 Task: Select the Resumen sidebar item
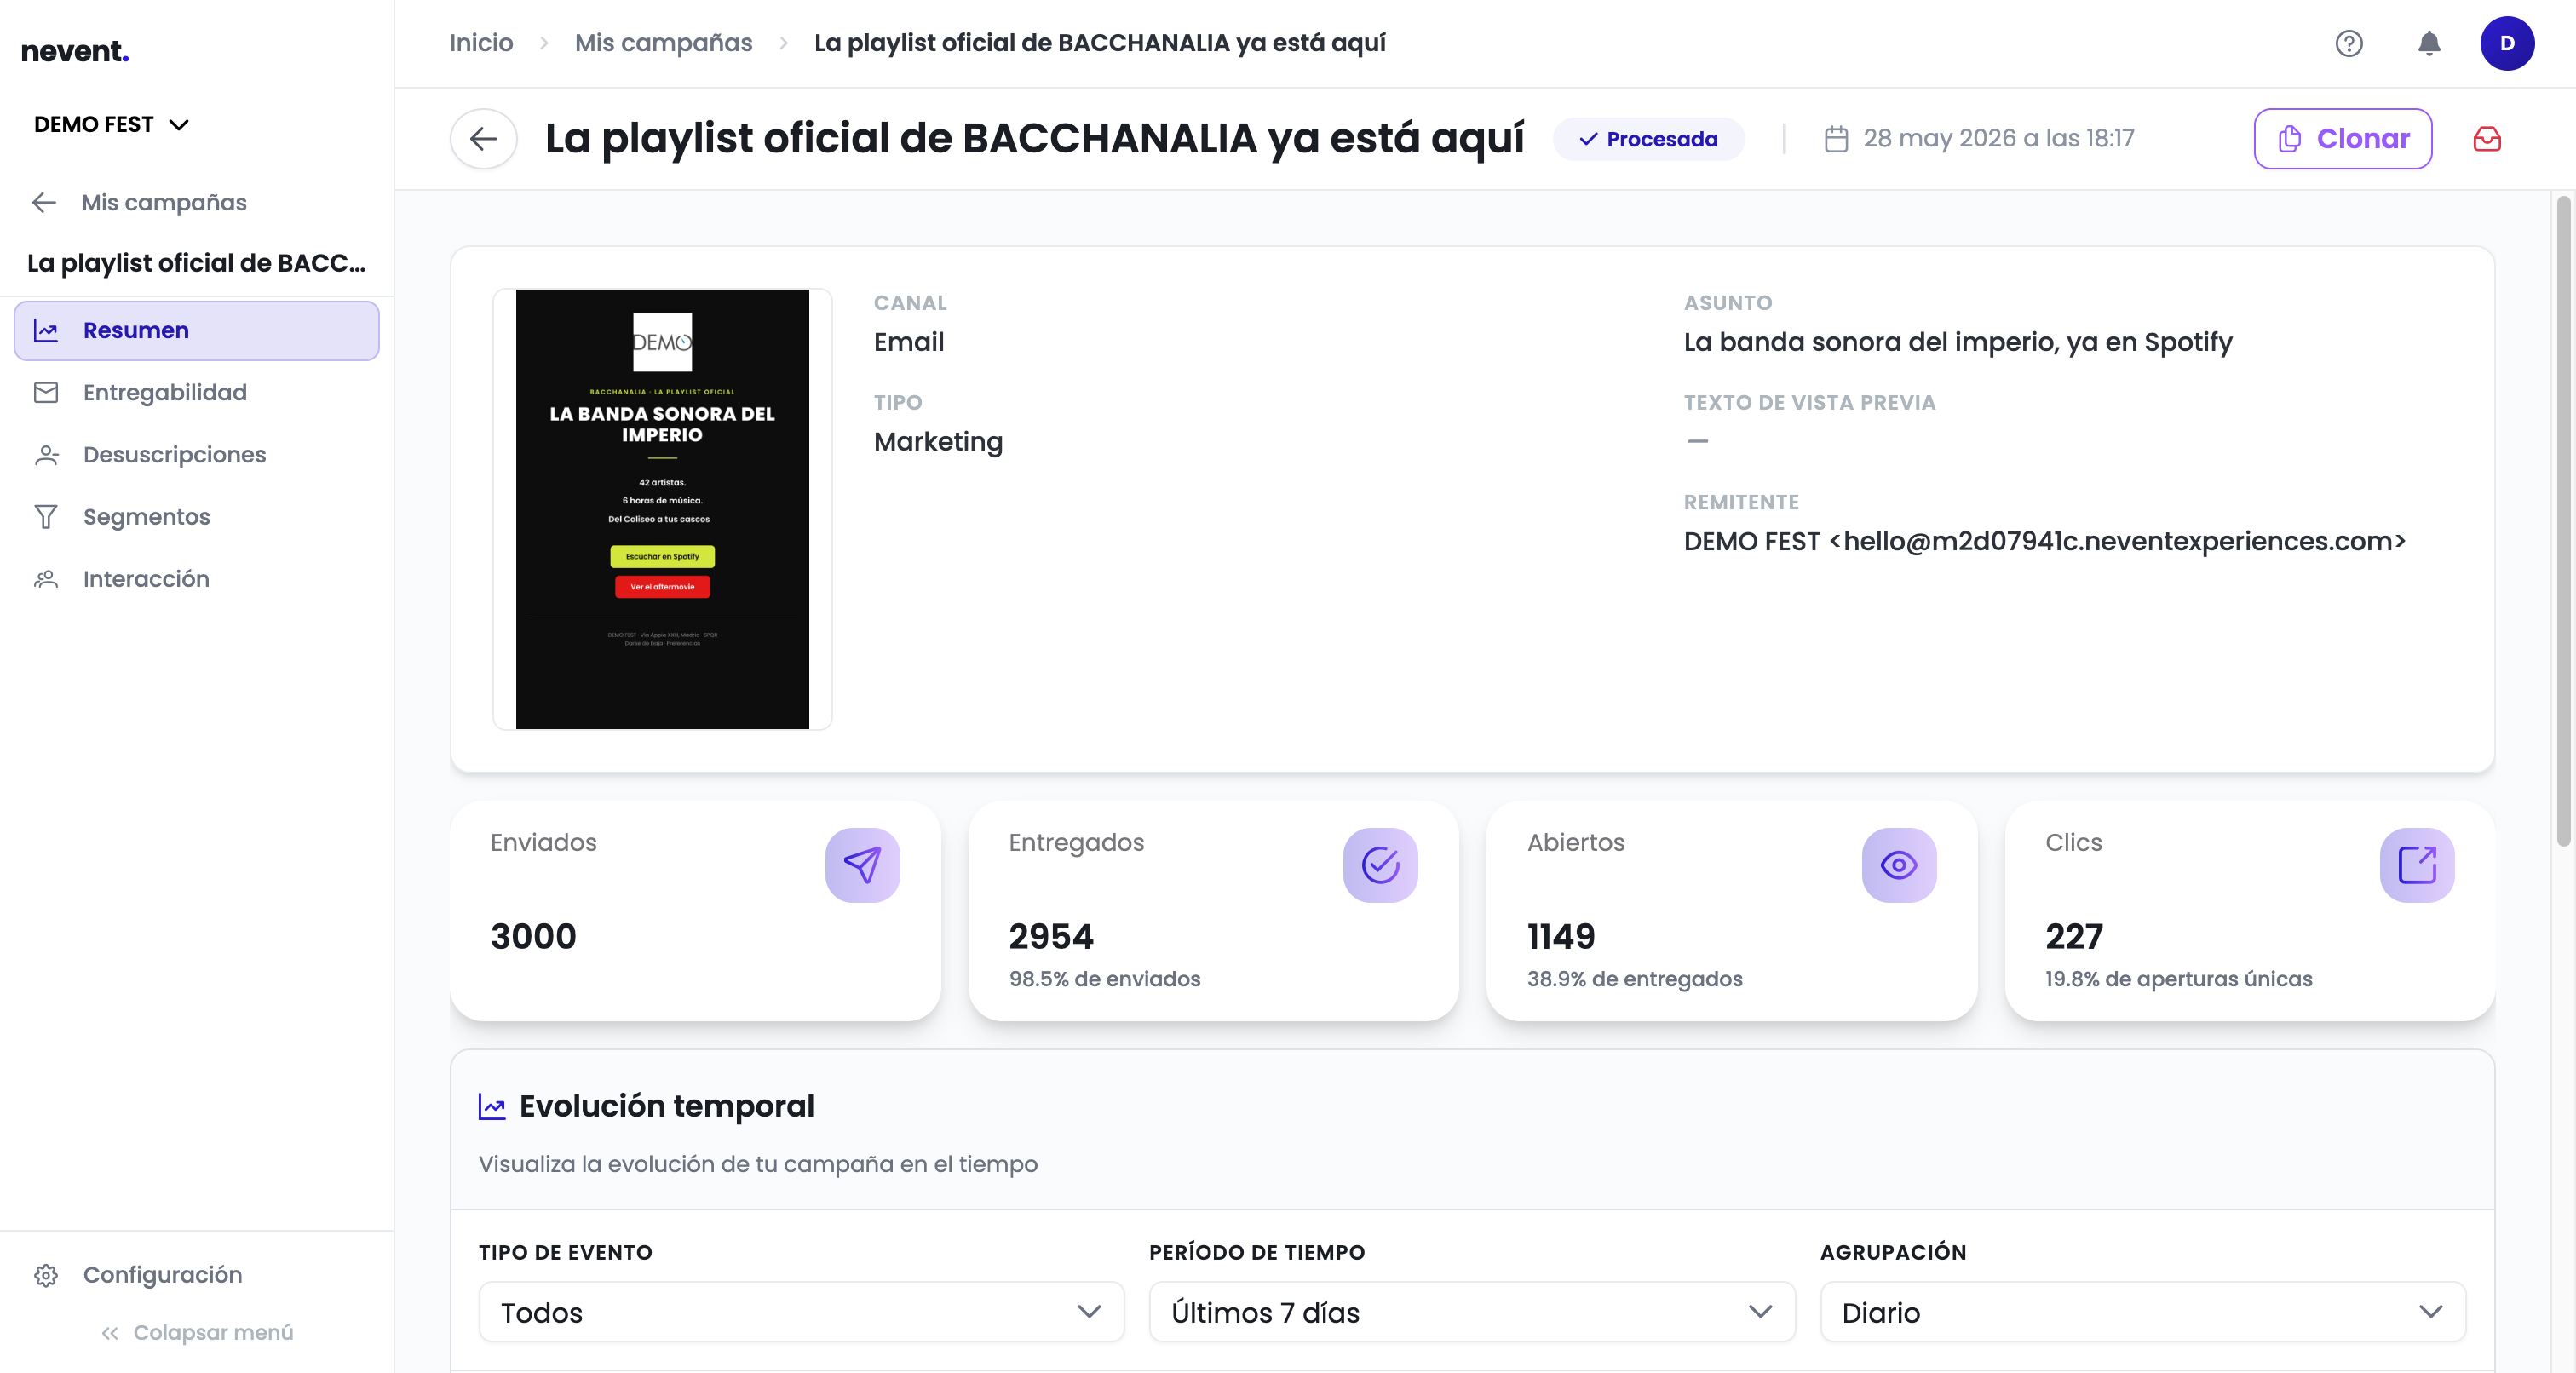(197, 330)
